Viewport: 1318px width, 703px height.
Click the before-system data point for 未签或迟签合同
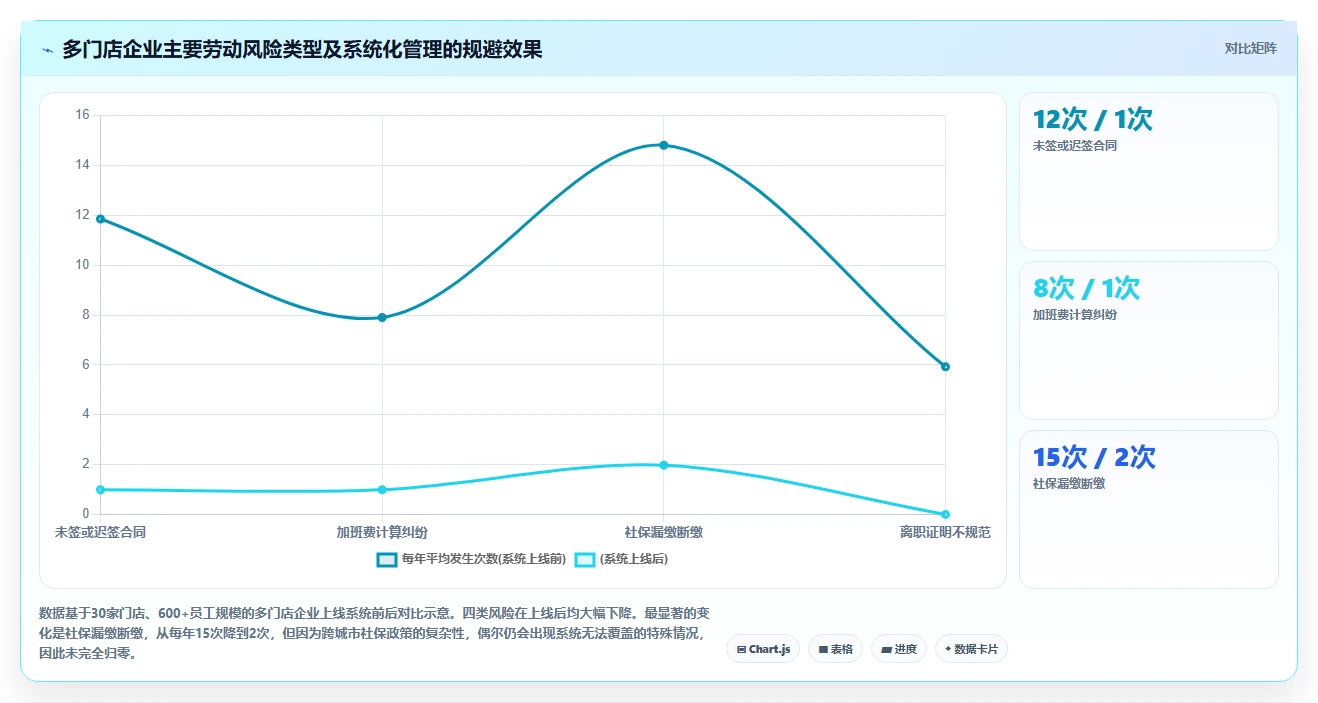coord(100,218)
